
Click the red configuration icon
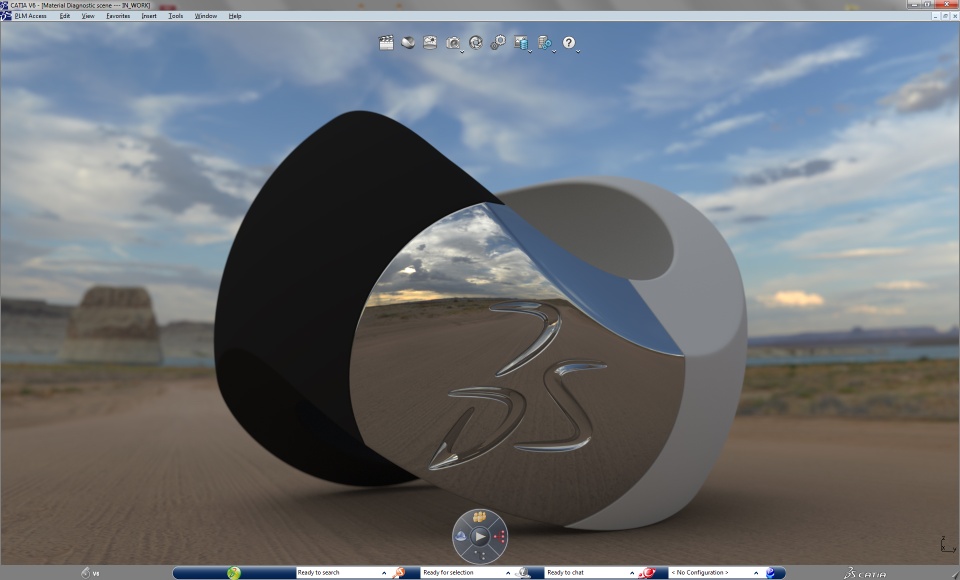point(647,573)
